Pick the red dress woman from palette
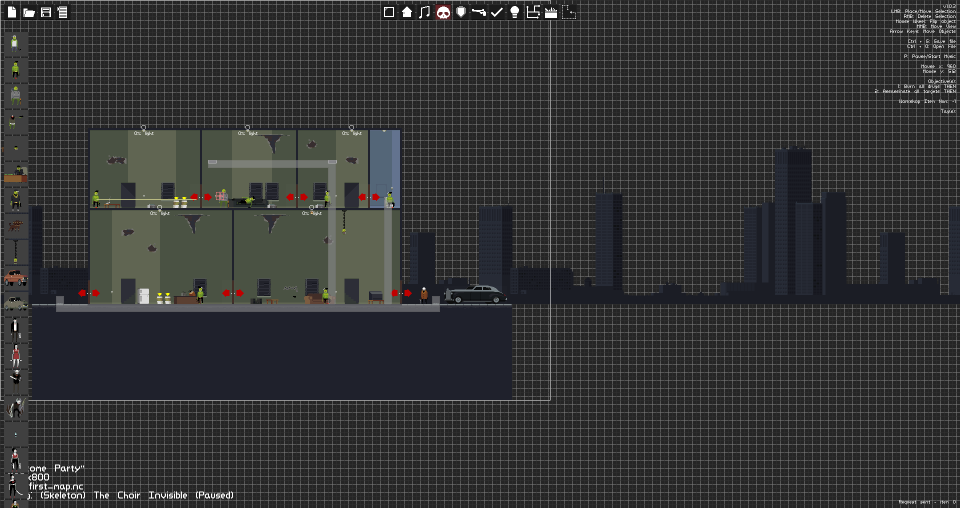 (x=16, y=356)
